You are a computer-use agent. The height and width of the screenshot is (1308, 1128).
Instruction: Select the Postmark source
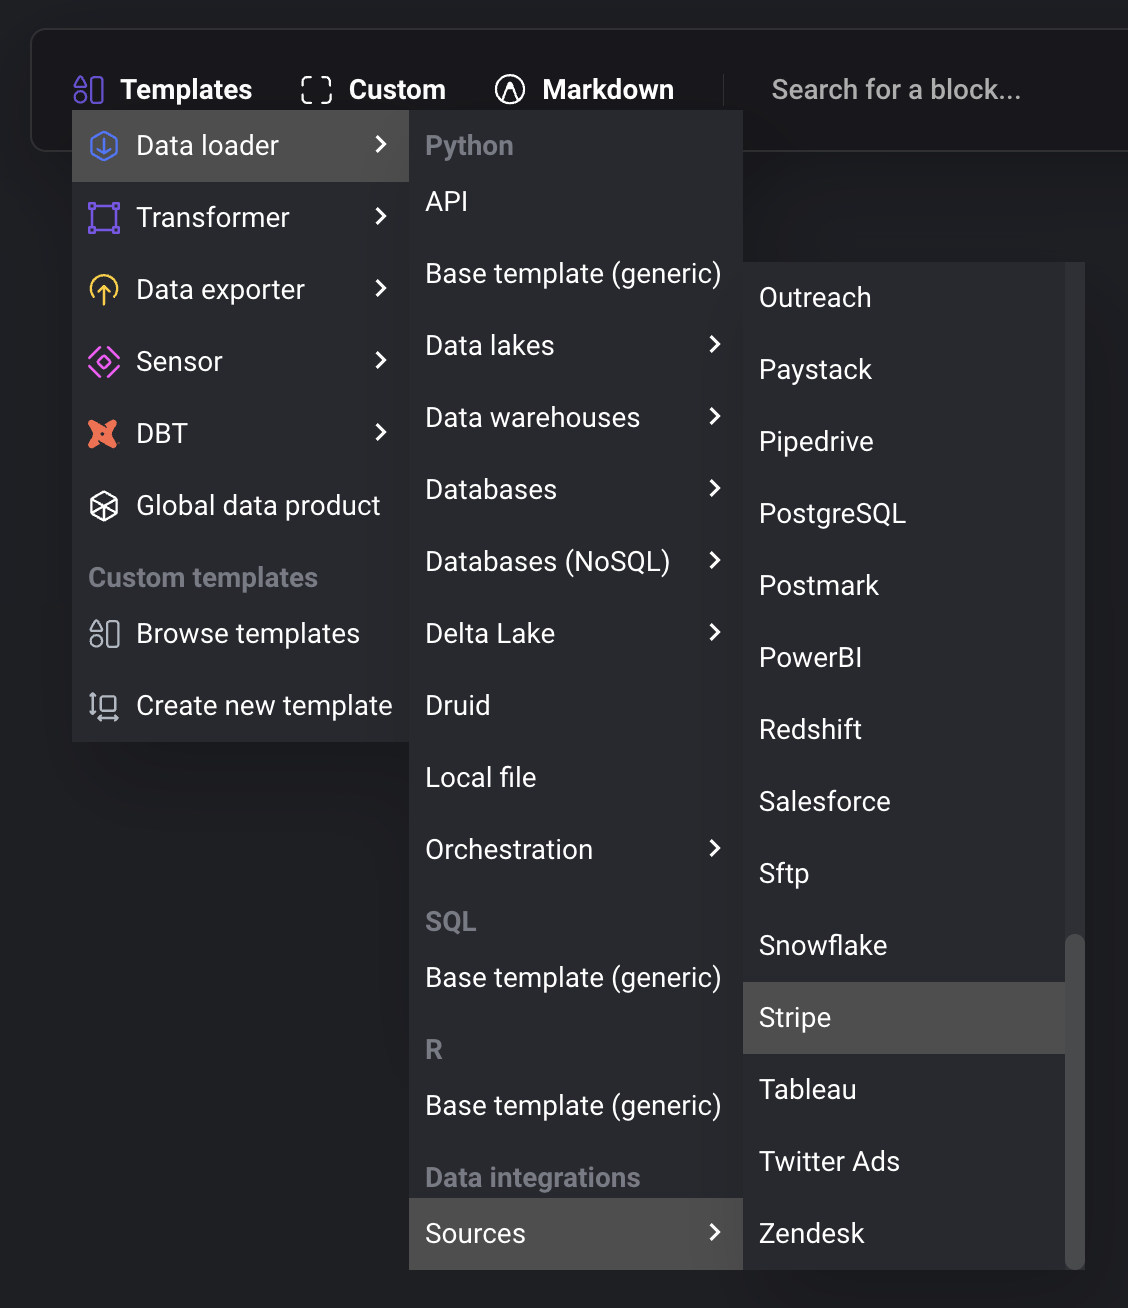[x=904, y=586]
